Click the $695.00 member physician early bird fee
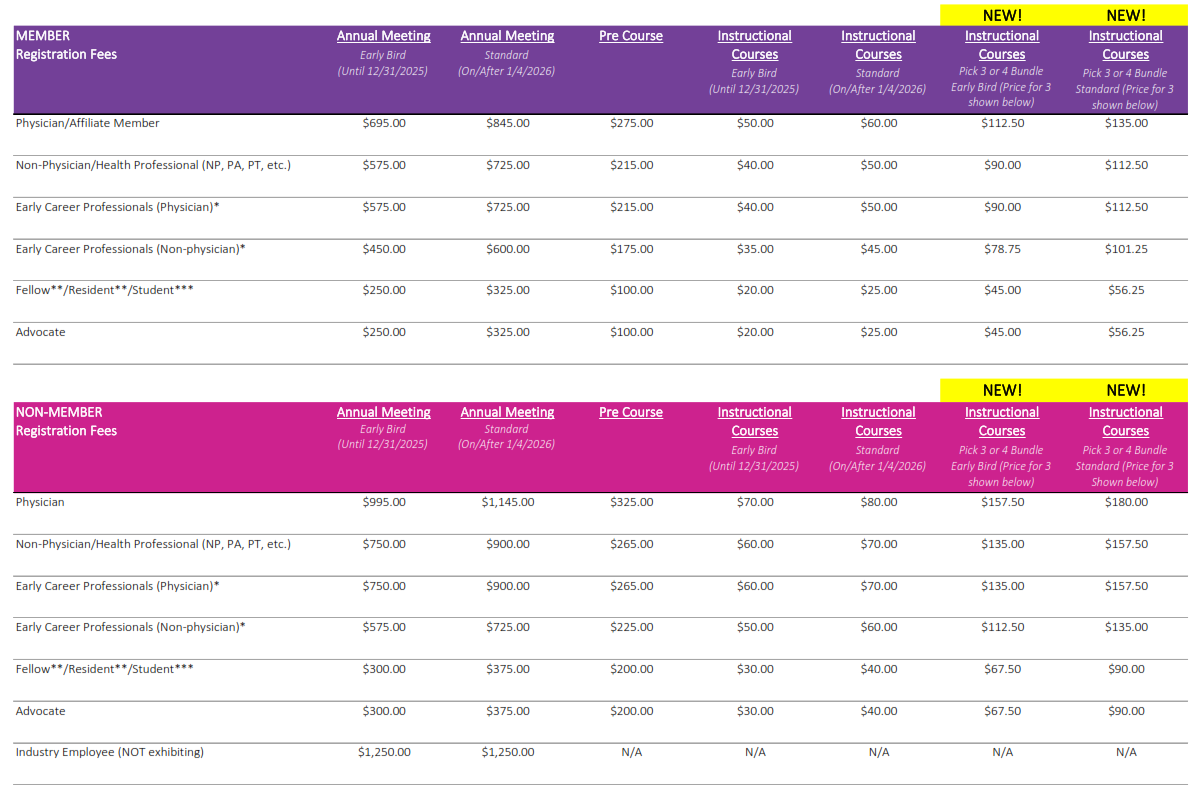 click(x=384, y=123)
